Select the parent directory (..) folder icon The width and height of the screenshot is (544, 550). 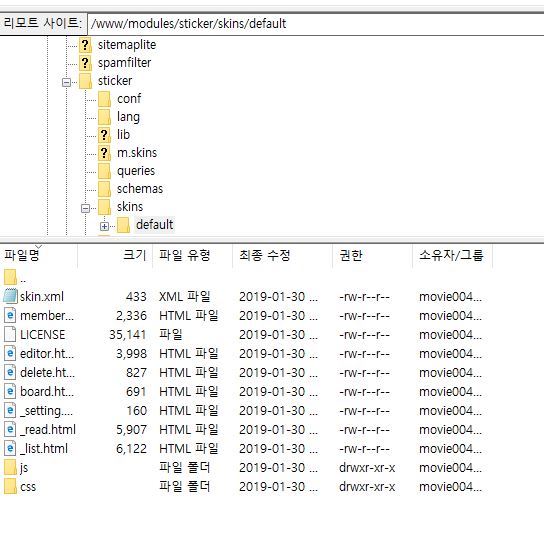(x=11, y=277)
